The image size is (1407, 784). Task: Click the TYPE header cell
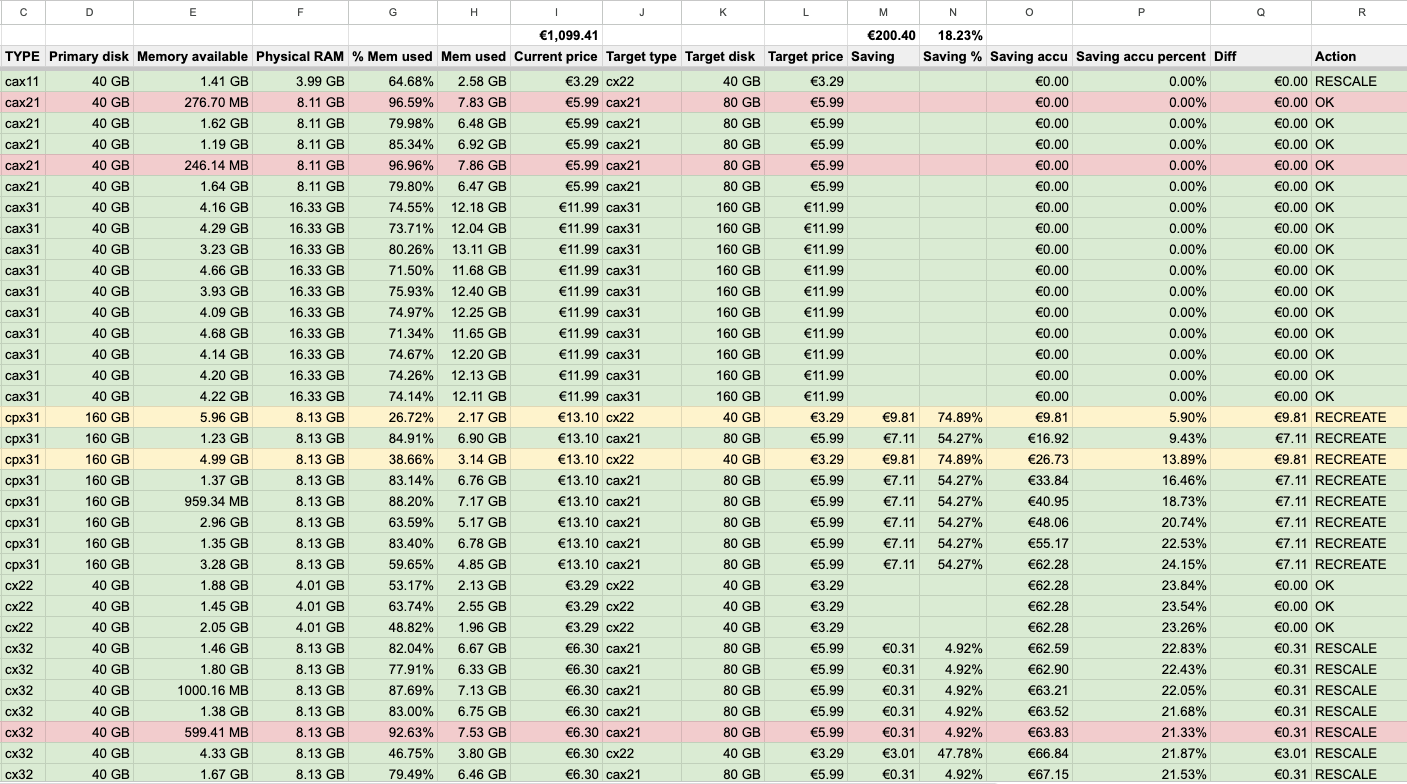23,56
